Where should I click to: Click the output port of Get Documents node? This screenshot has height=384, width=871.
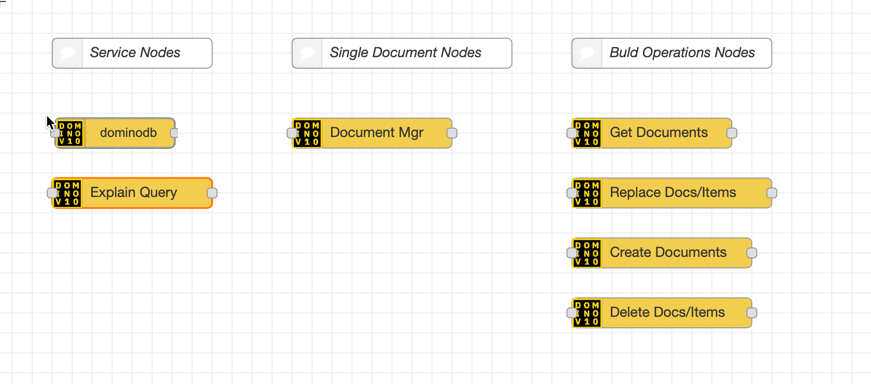(x=732, y=133)
